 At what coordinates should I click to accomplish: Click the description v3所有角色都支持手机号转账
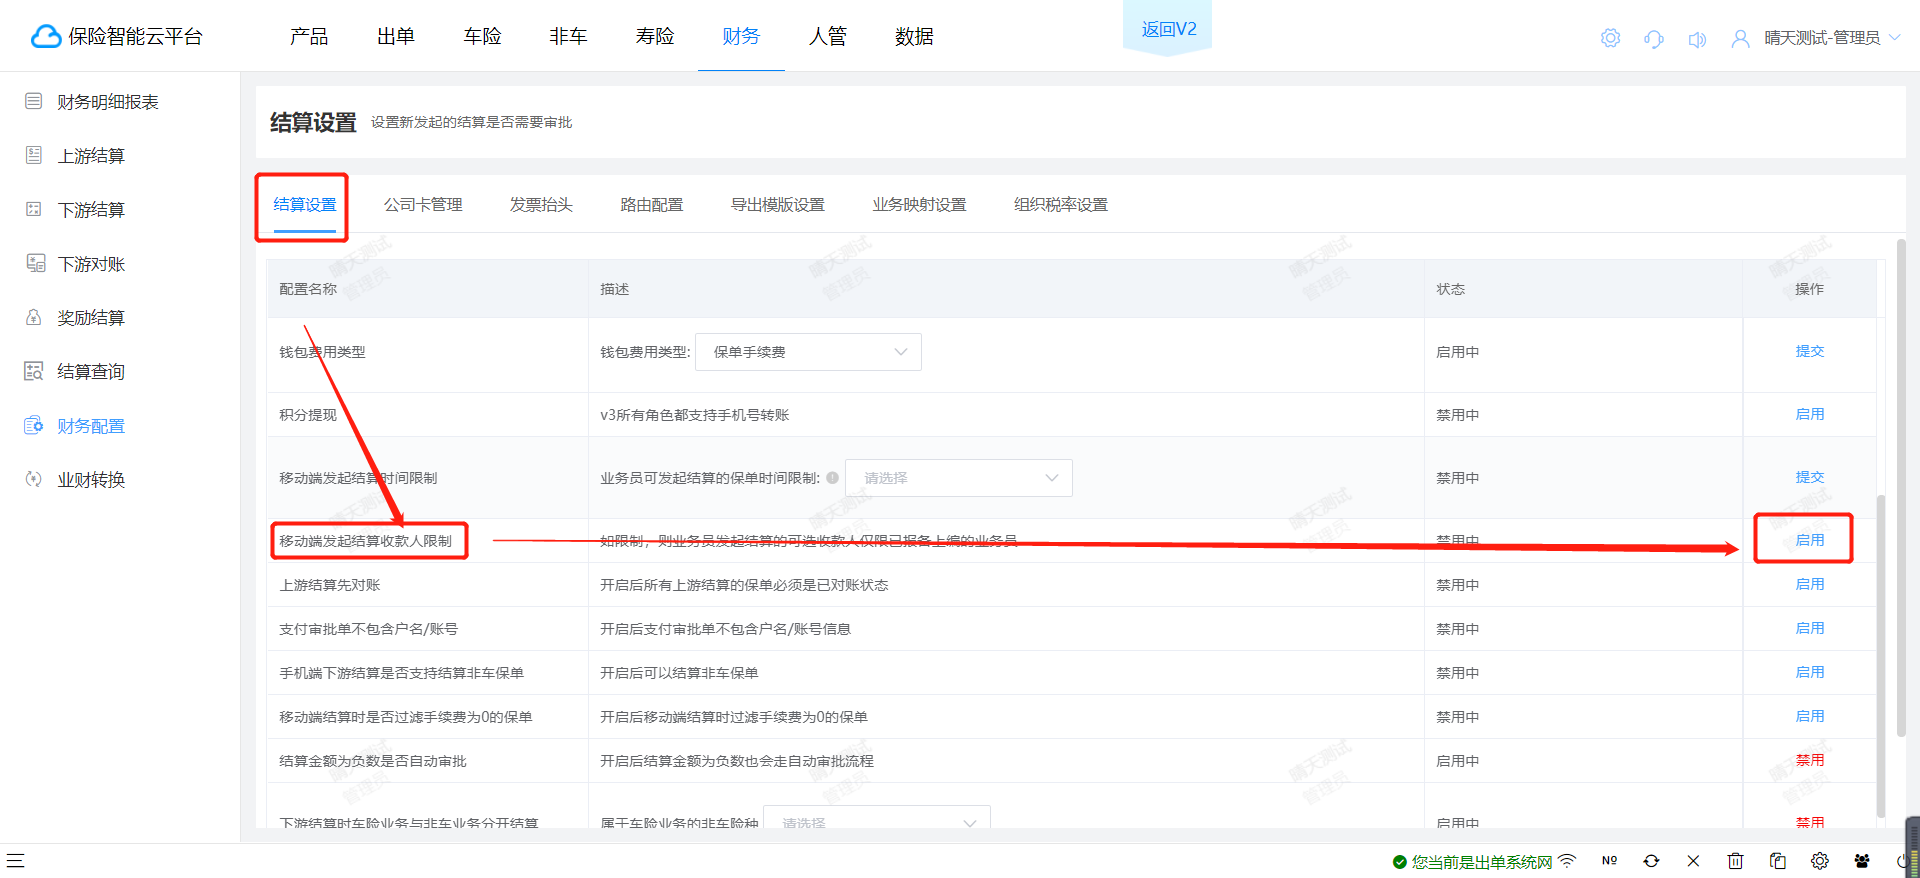click(x=695, y=415)
